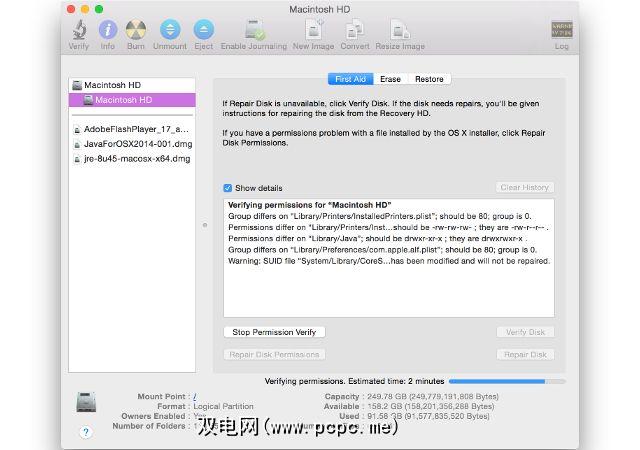Screen dimensions: 640x450
Task: Click the New Image toolbar icon
Action: pos(313,30)
